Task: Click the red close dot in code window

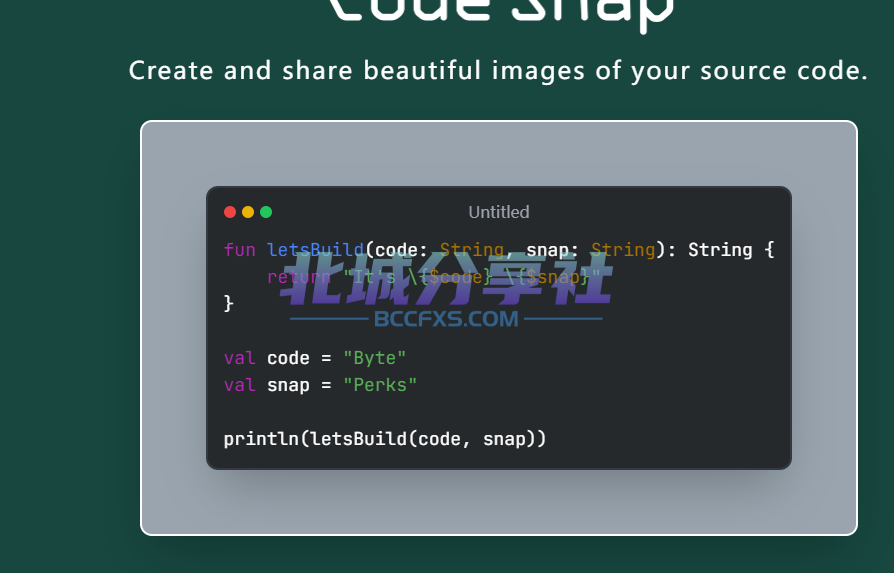Action: (230, 212)
